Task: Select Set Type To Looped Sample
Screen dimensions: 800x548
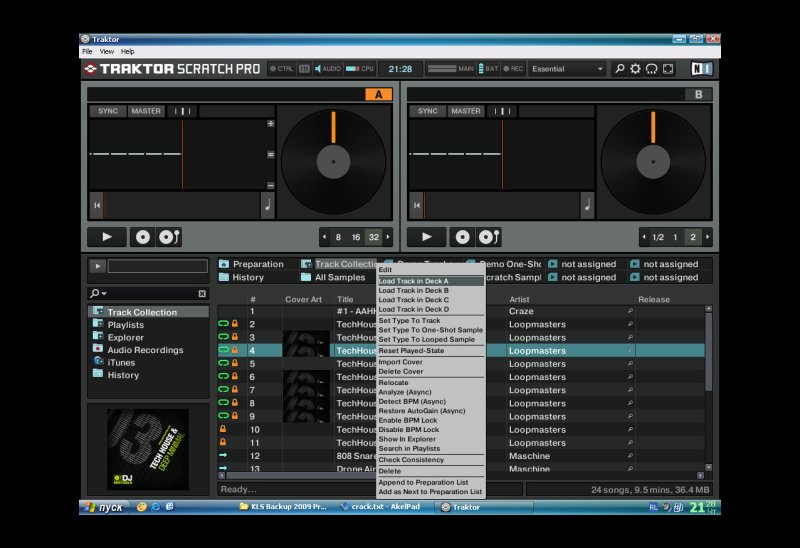Action: (431, 339)
